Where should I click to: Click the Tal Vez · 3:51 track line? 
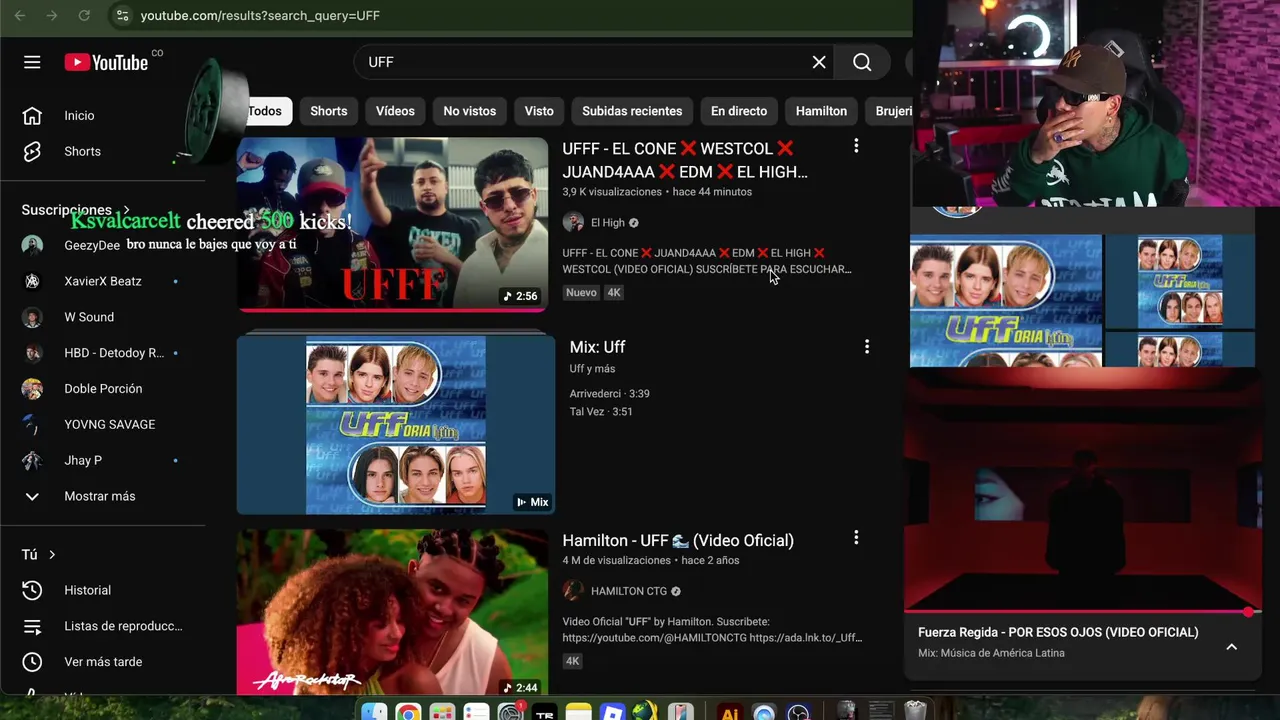tap(601, 412)
